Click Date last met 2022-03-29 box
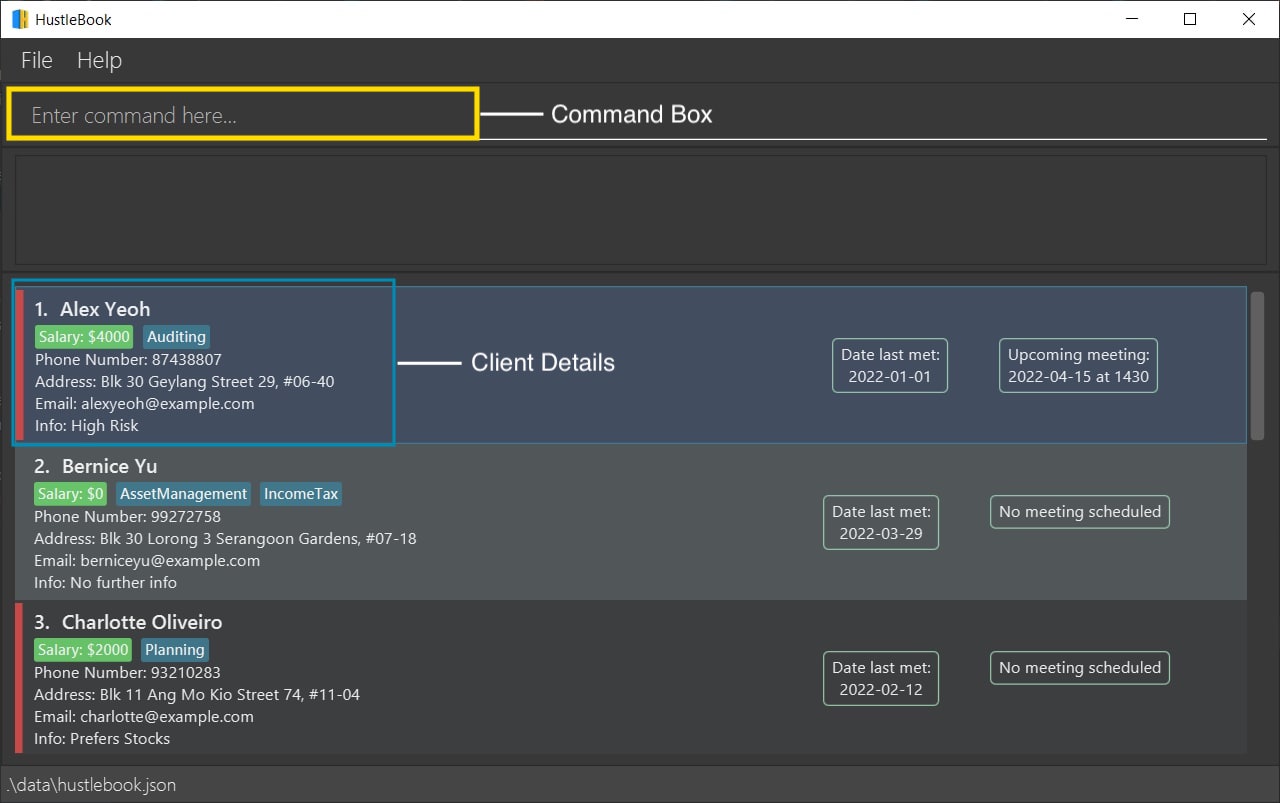Screen dimensions: 1280x803 point(881,522)
